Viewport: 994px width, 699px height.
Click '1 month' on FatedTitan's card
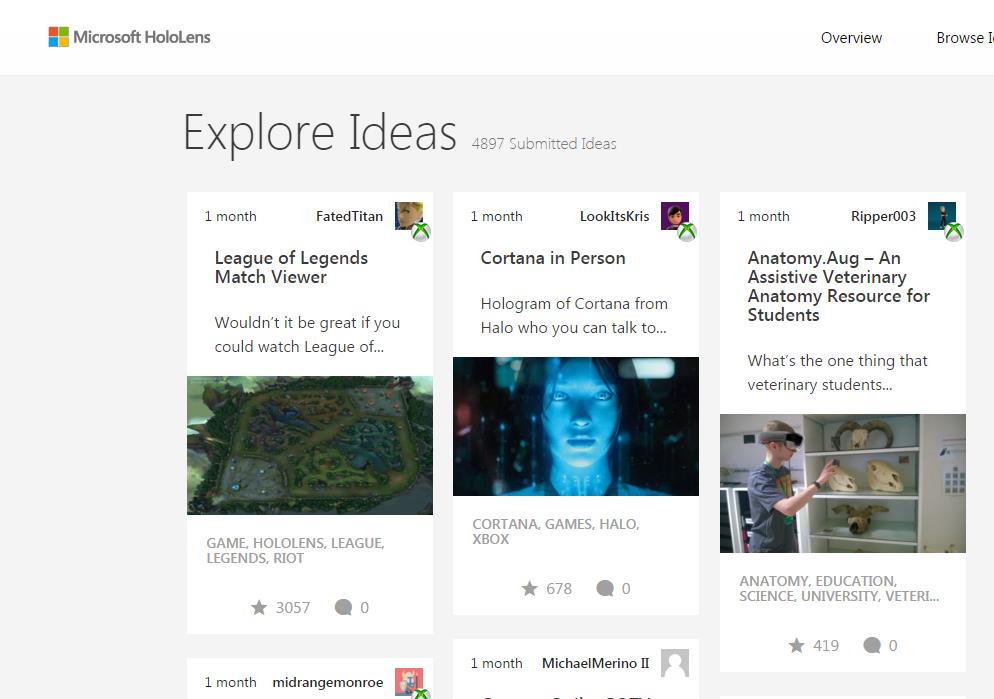coord(230,216)
